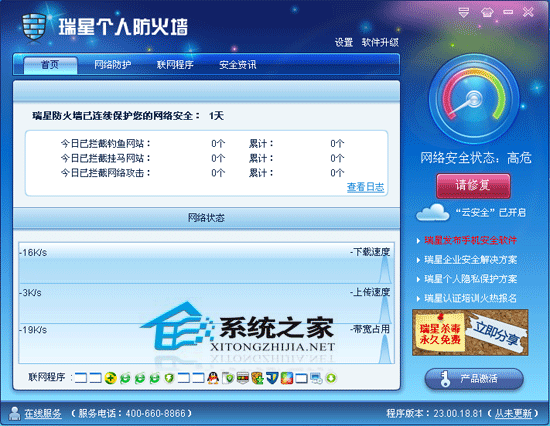Click the red 请修复 repair button
Screen dimensions: 550x426
click(x=473, y=186)
